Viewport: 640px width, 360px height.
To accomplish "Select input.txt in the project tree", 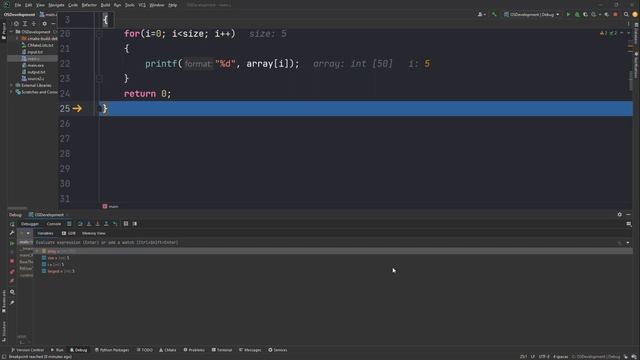I will [32, 52].
